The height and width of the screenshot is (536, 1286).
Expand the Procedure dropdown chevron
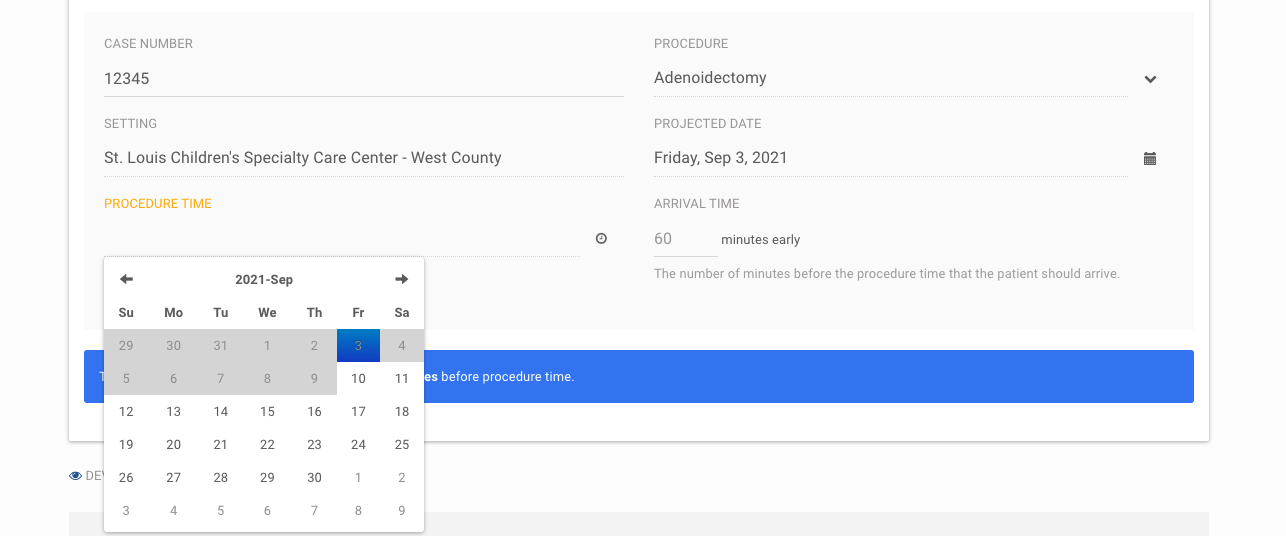click(x=1150, y=79)
